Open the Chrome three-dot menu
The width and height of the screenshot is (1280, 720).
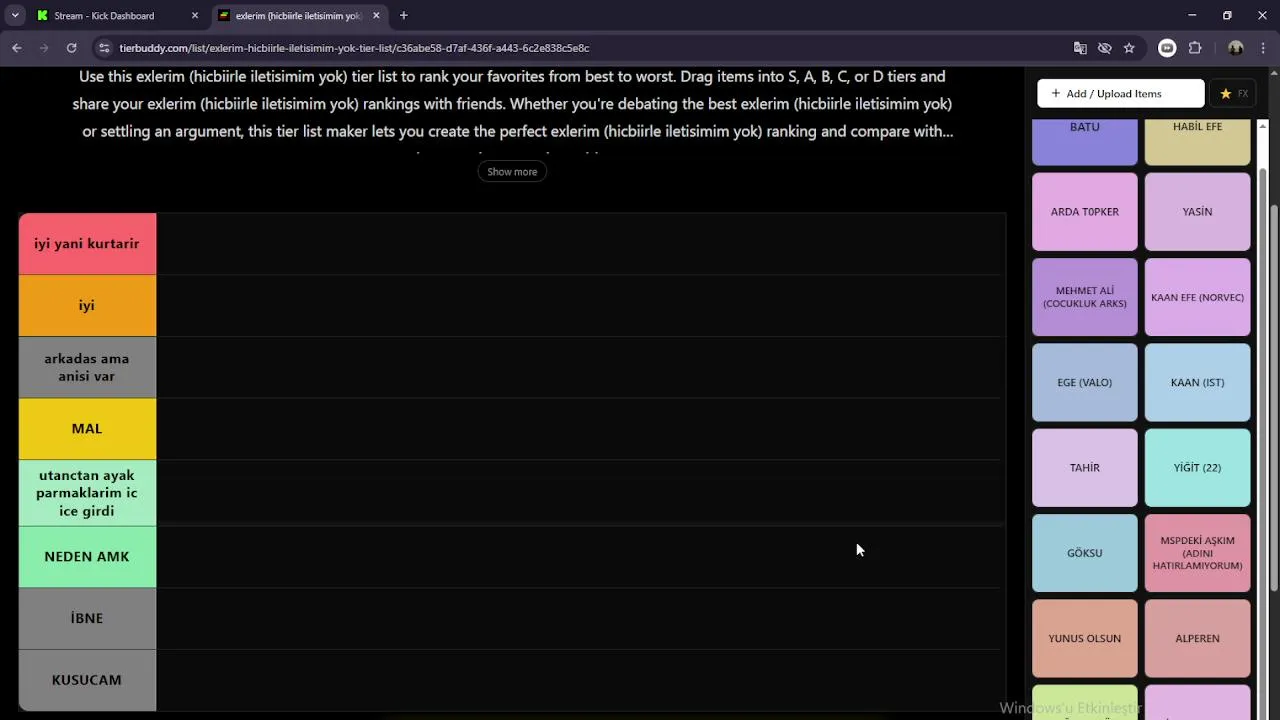pyautogui.click(x=1263, y=48)
